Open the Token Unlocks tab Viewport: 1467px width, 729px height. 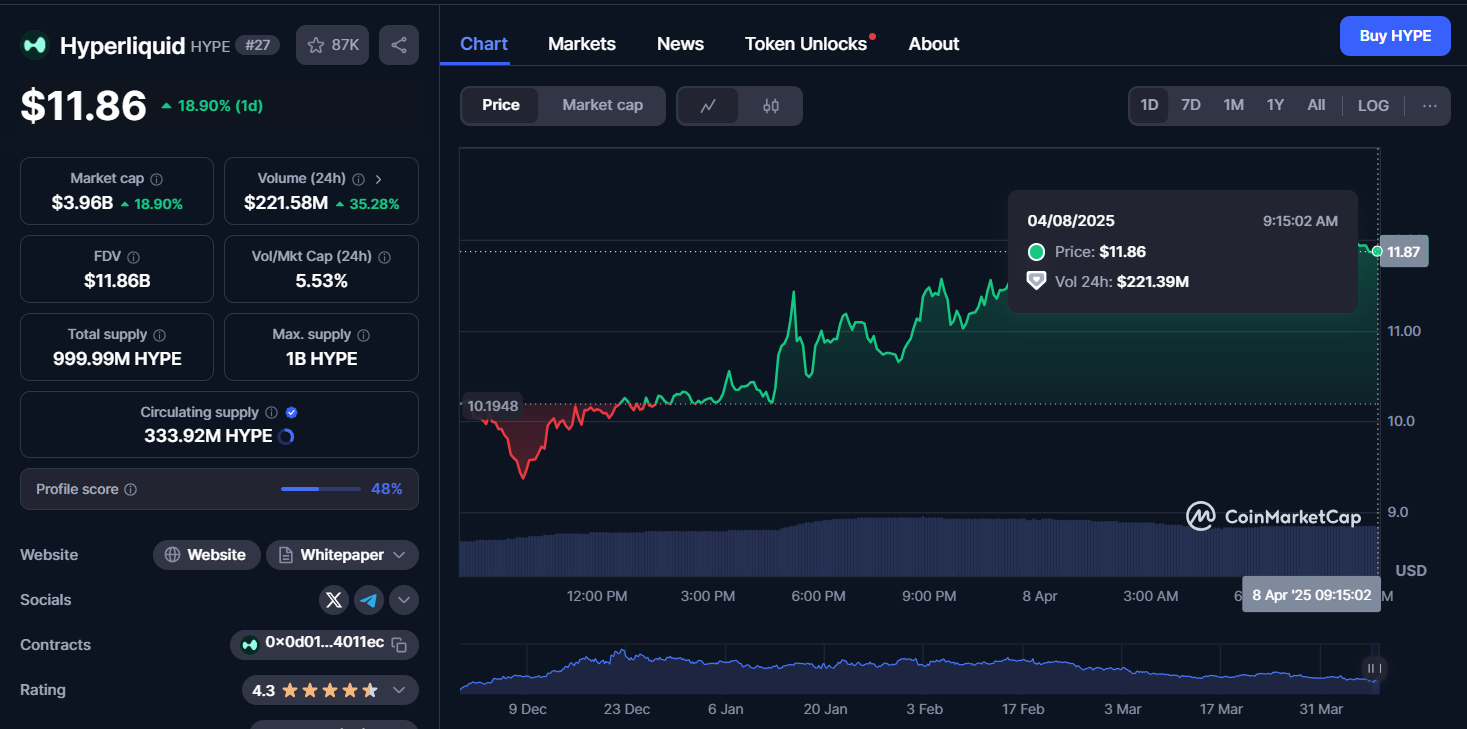click(x=806, y=44)
